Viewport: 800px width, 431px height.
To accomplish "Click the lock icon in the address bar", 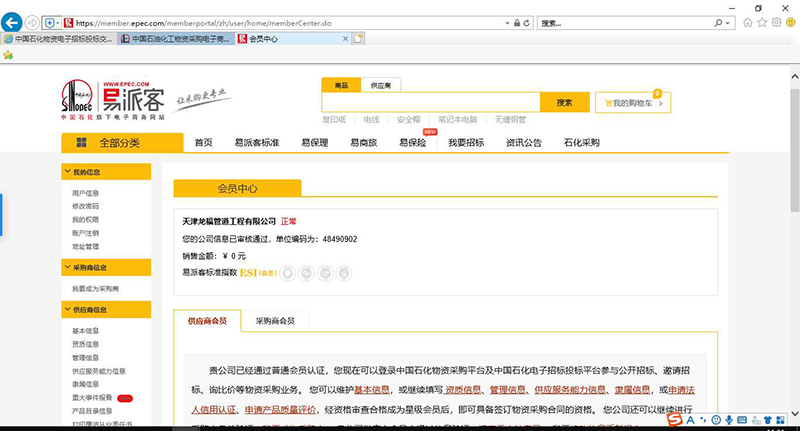I will coord(517,23).
